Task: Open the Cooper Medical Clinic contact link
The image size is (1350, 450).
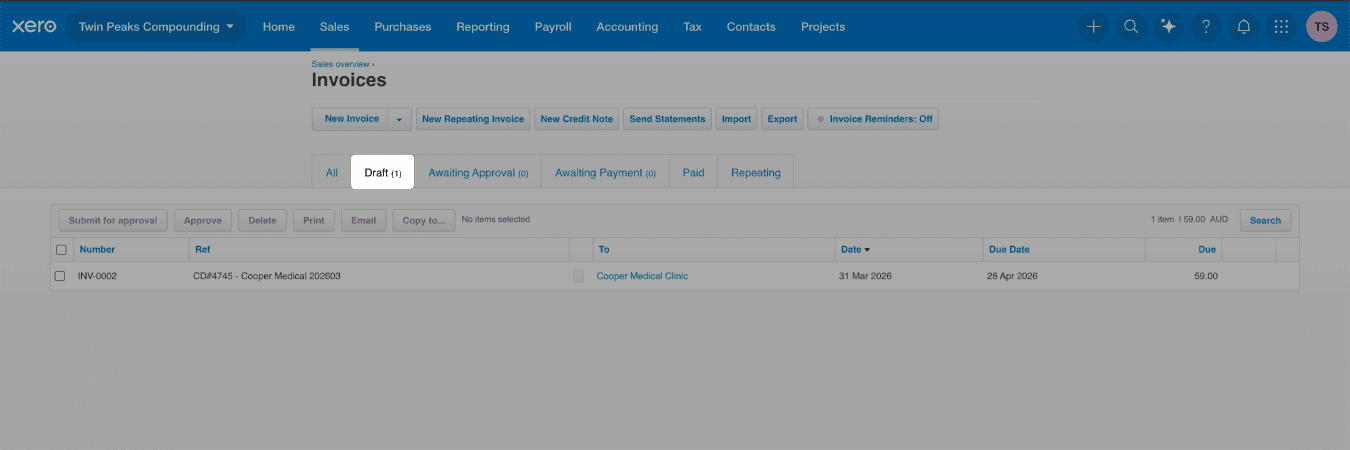Action: pyautogui.click(x=642, y=276)
